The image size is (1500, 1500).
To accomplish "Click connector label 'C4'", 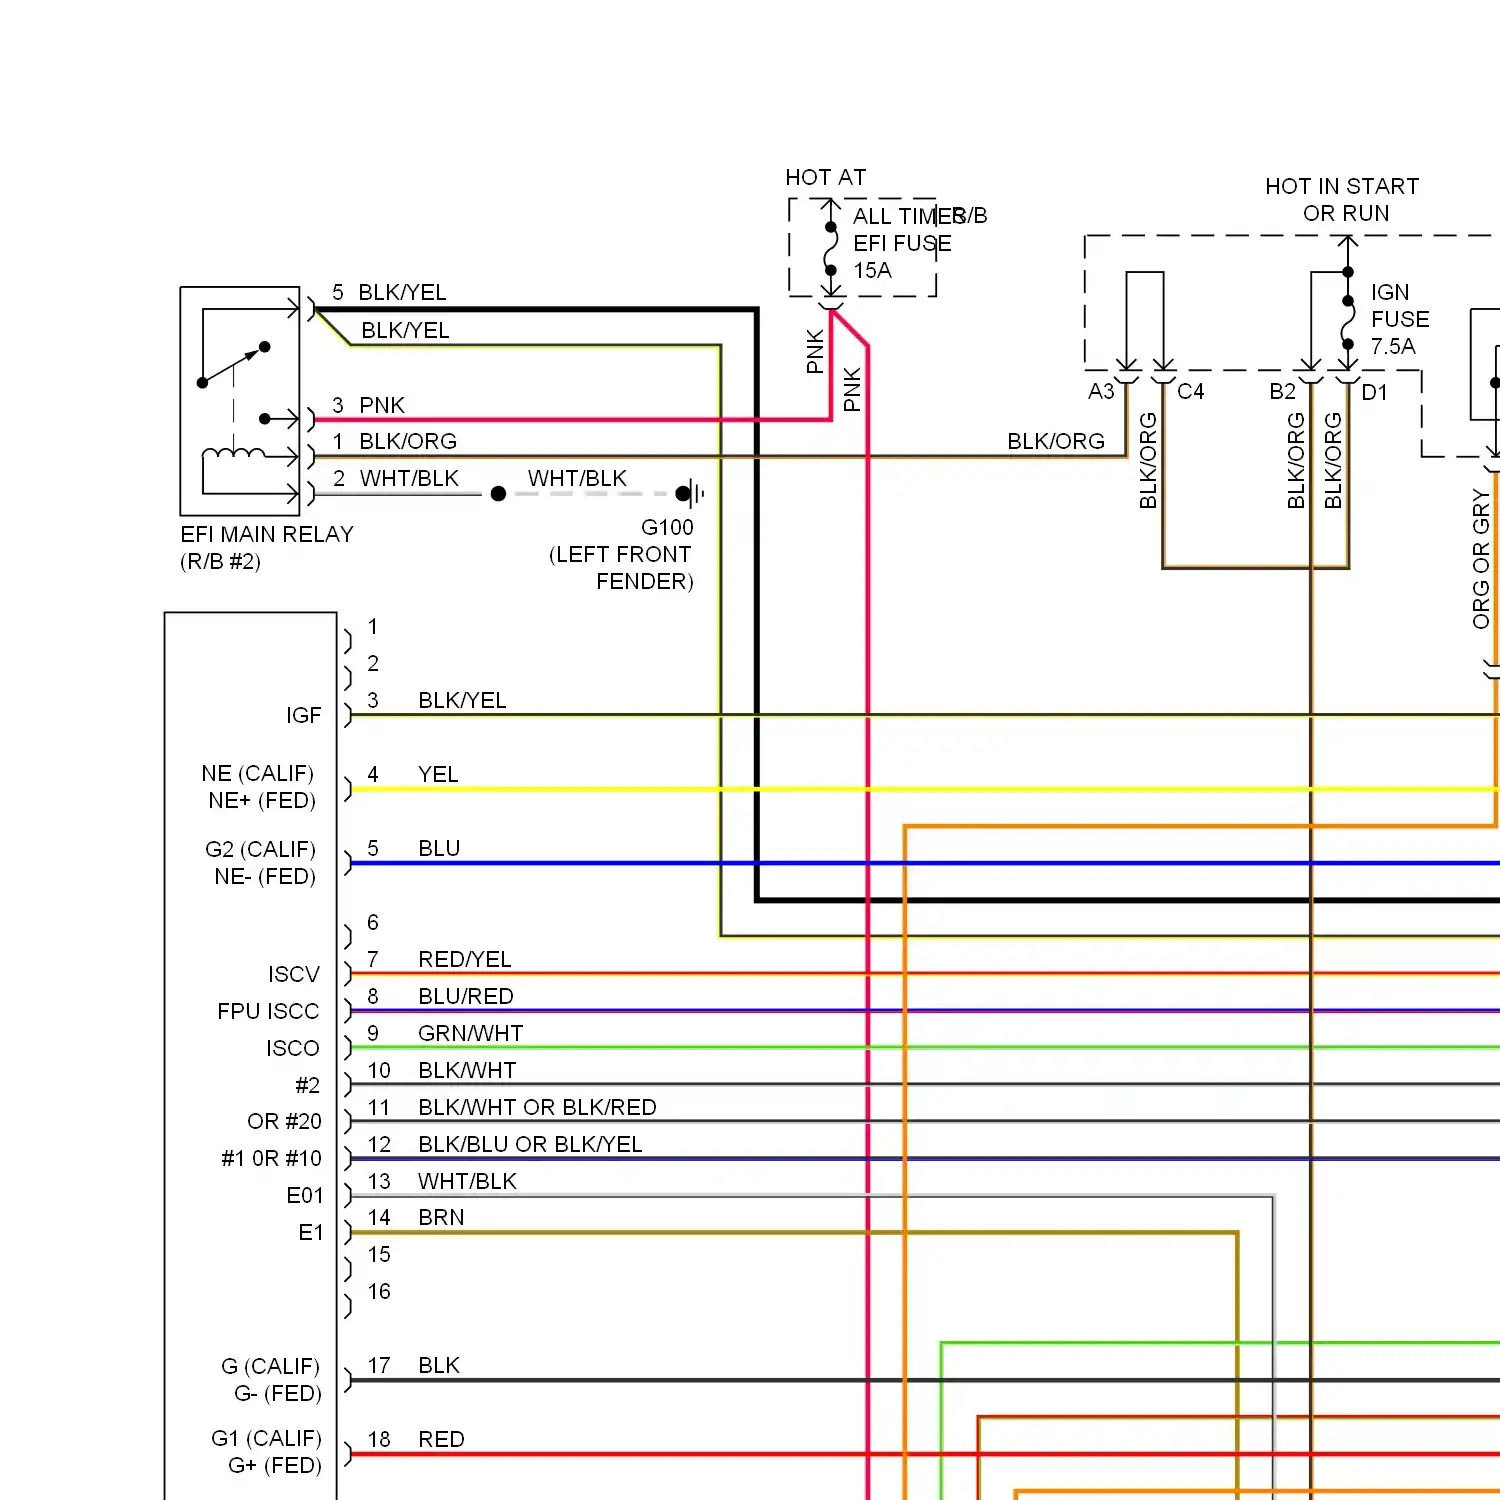I will click(x=1191, y=392).
